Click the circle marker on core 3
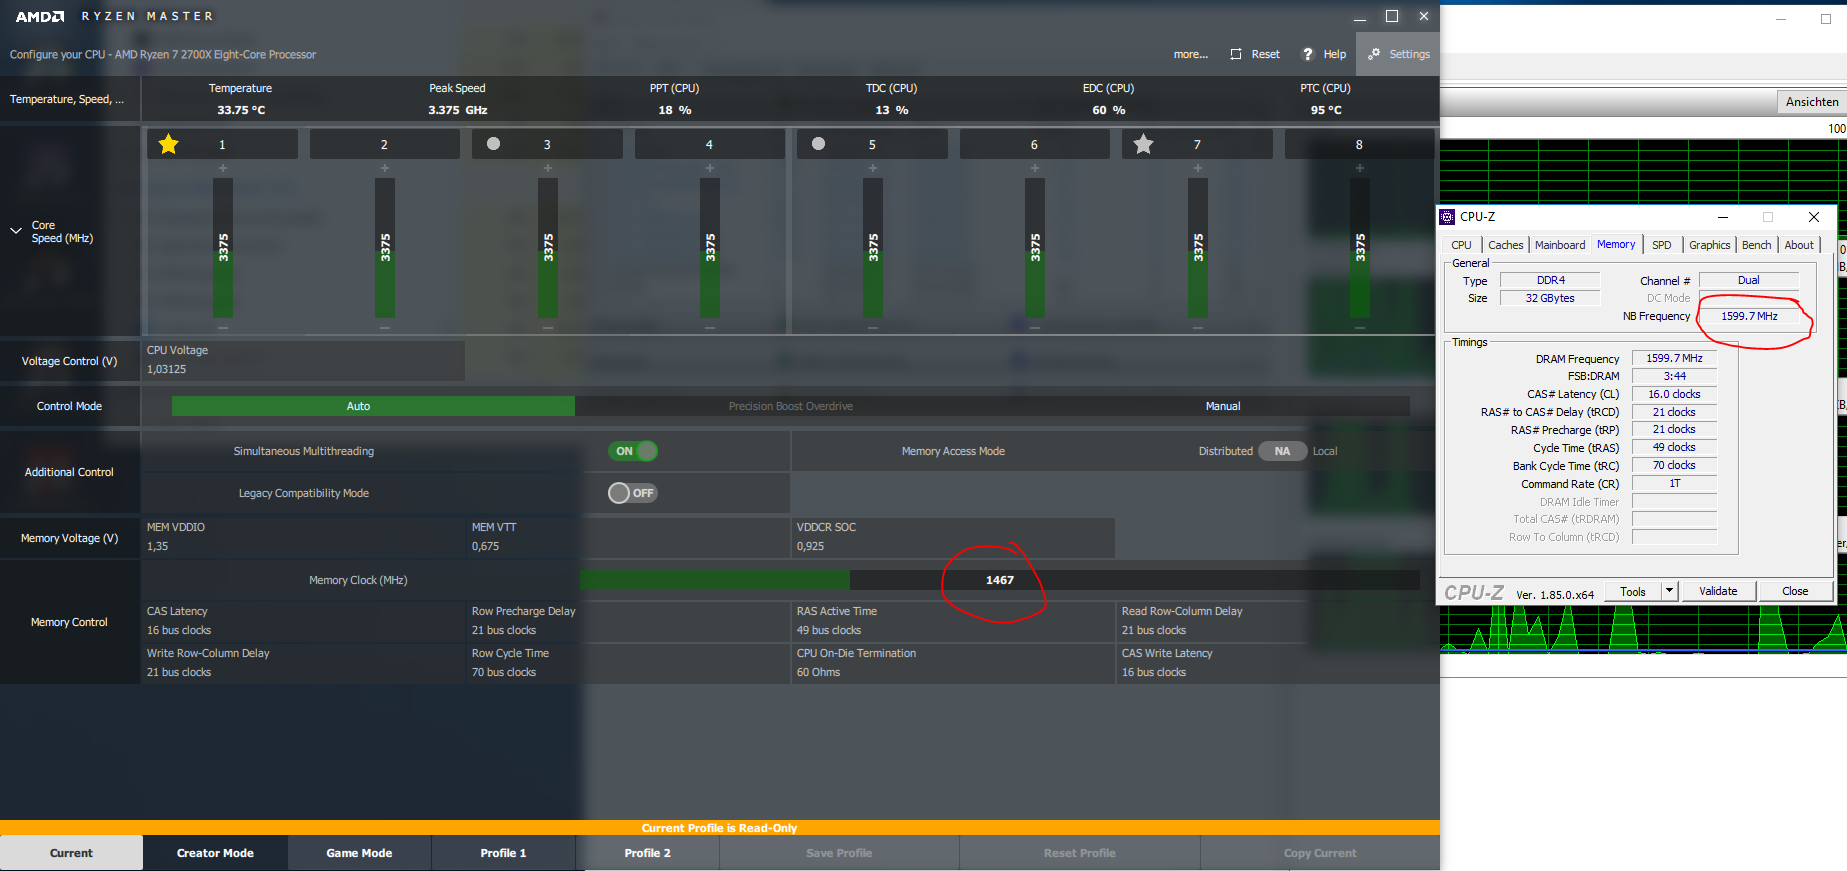The height and width of the screenshot is (871, 1847). point(493,143)
